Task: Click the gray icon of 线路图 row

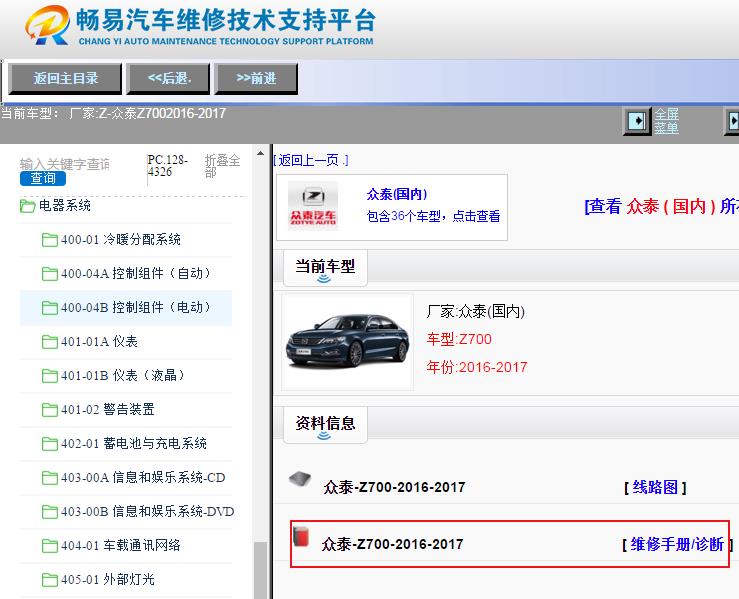Action: click(300, 479)
